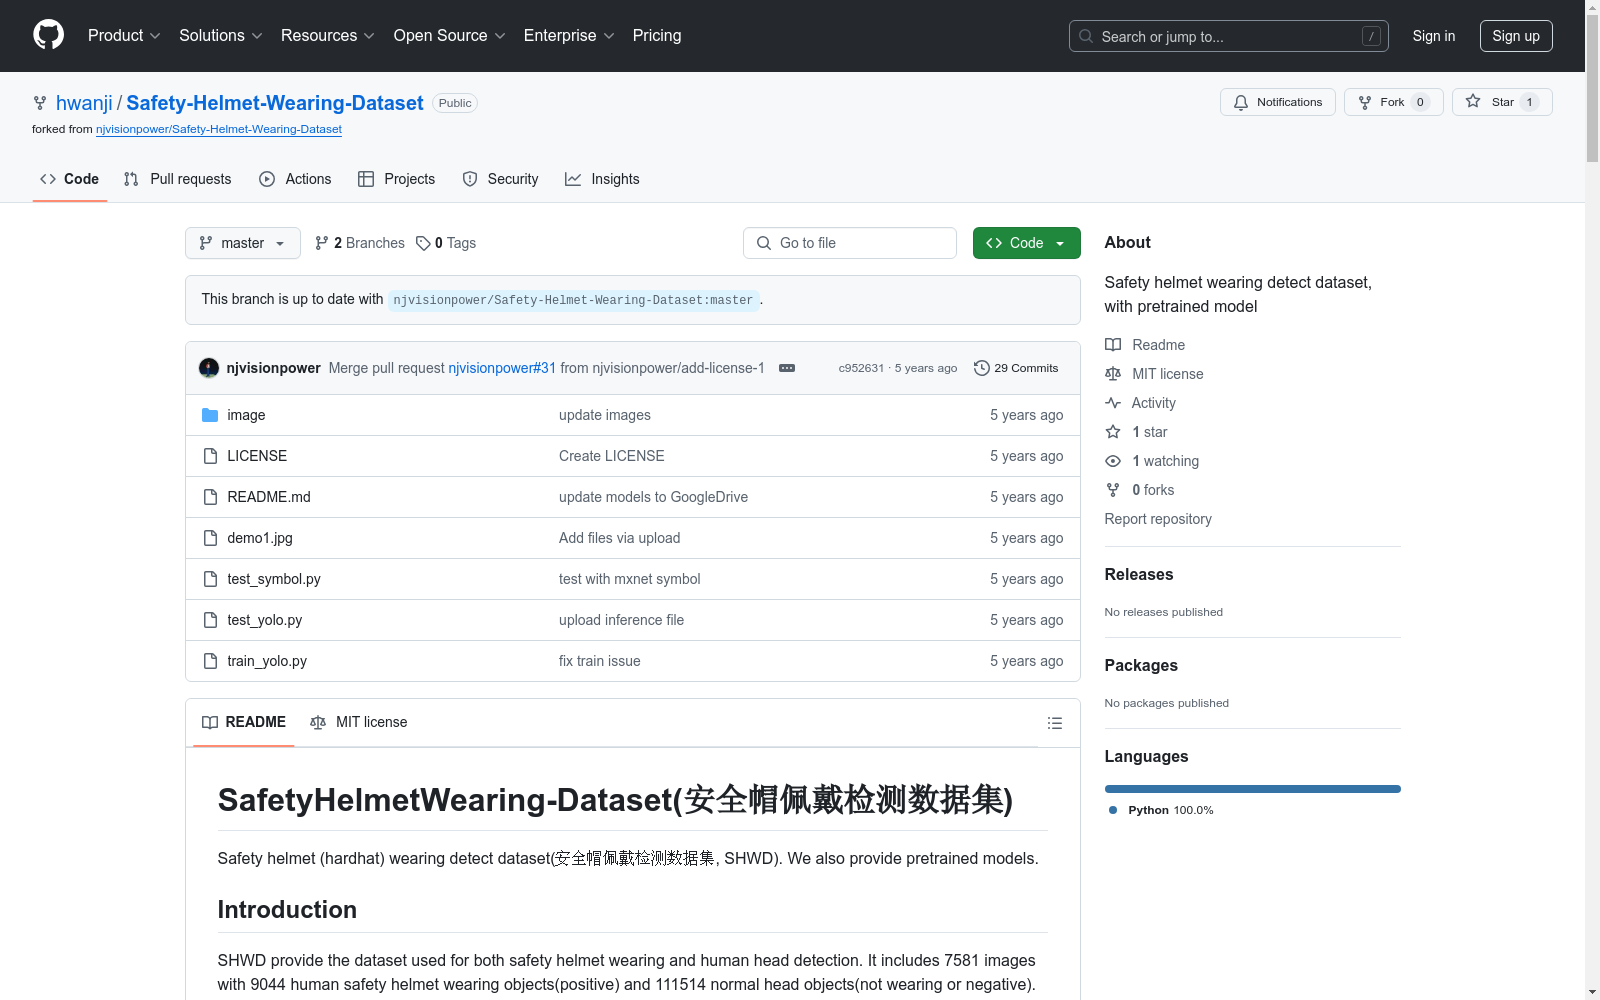Open the master branch dropdown
The image size is (1600, 1000).
coord(243,243)
